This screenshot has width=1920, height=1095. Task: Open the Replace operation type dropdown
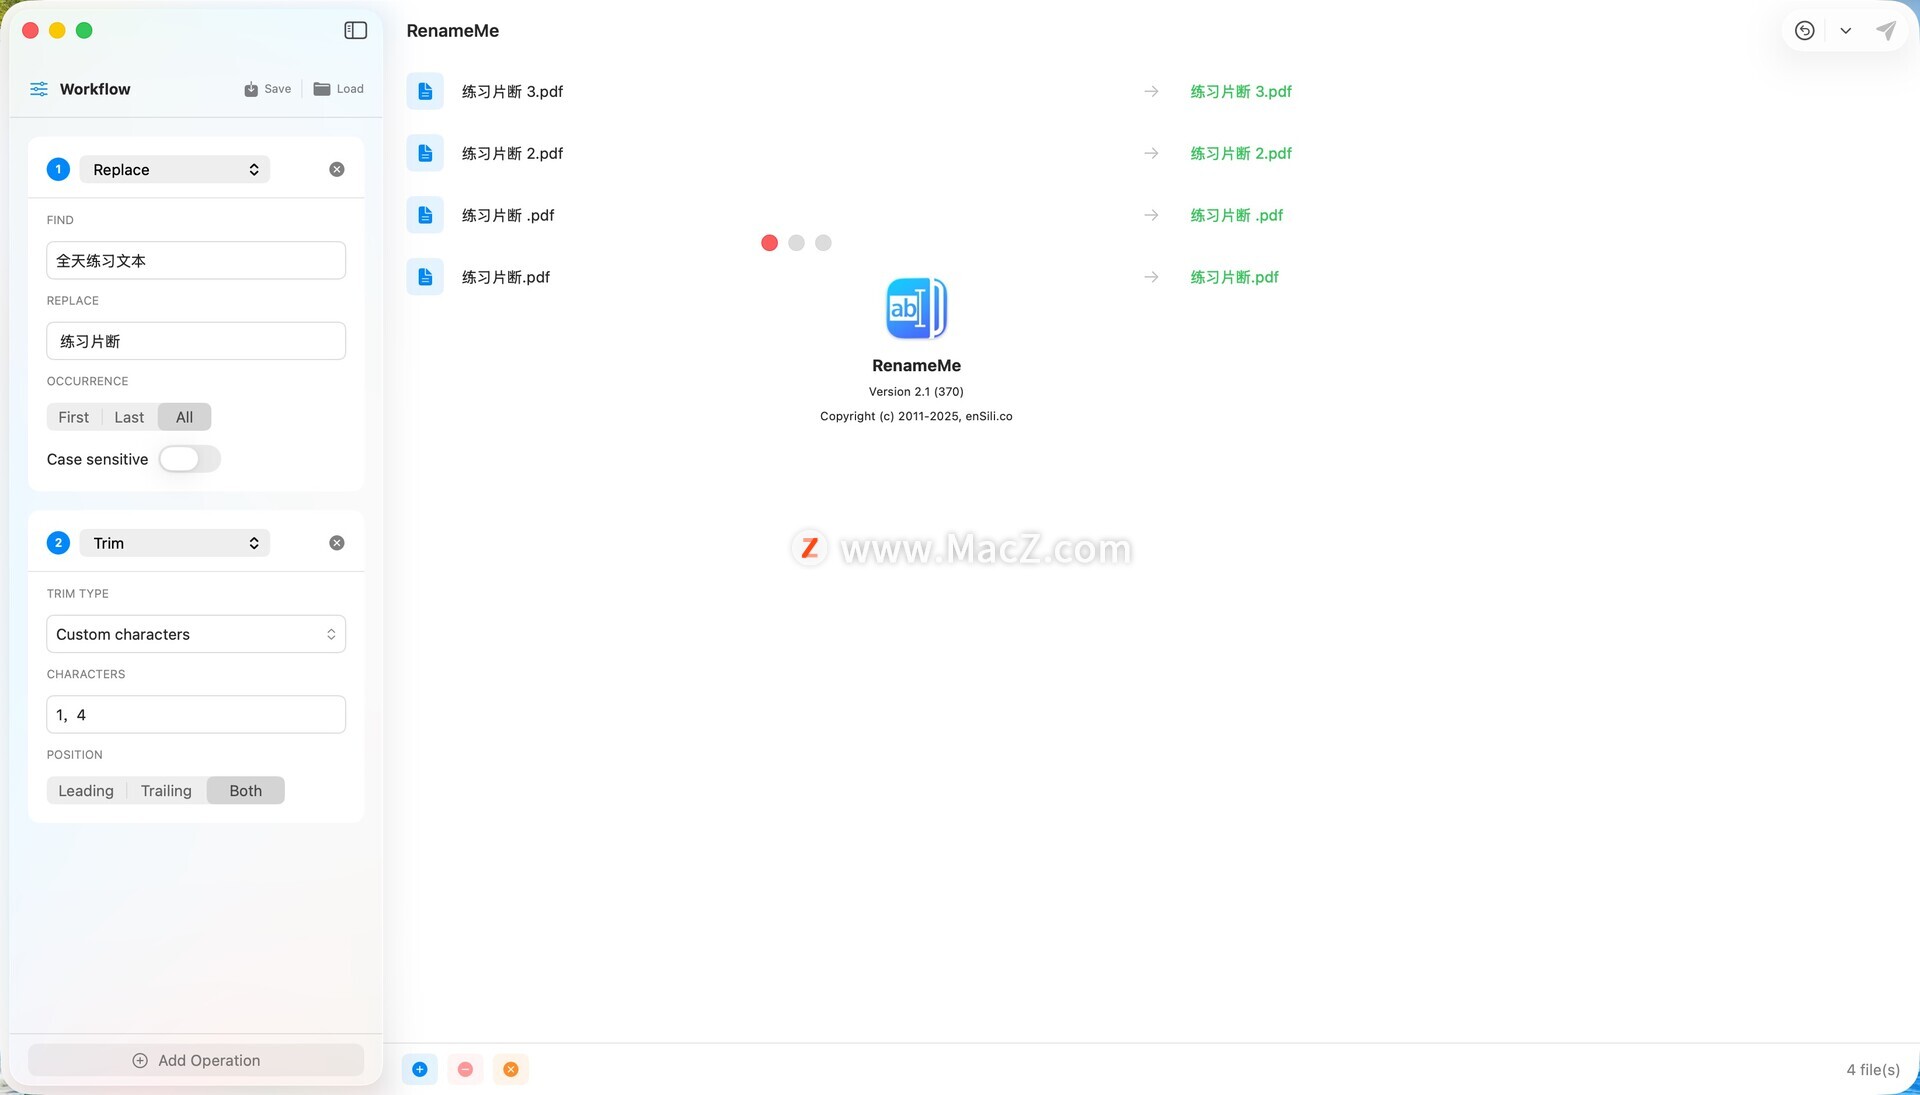click(175, 170)
